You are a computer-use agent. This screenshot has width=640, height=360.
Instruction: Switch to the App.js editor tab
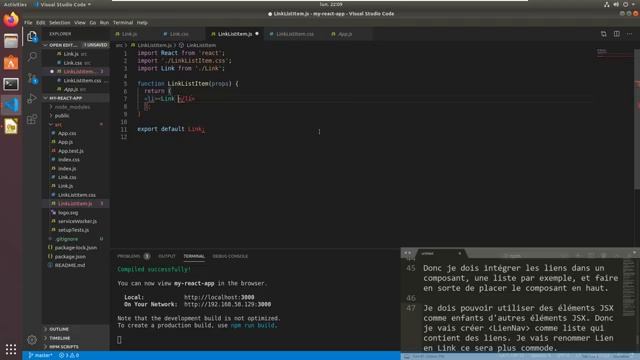point(345,34)
